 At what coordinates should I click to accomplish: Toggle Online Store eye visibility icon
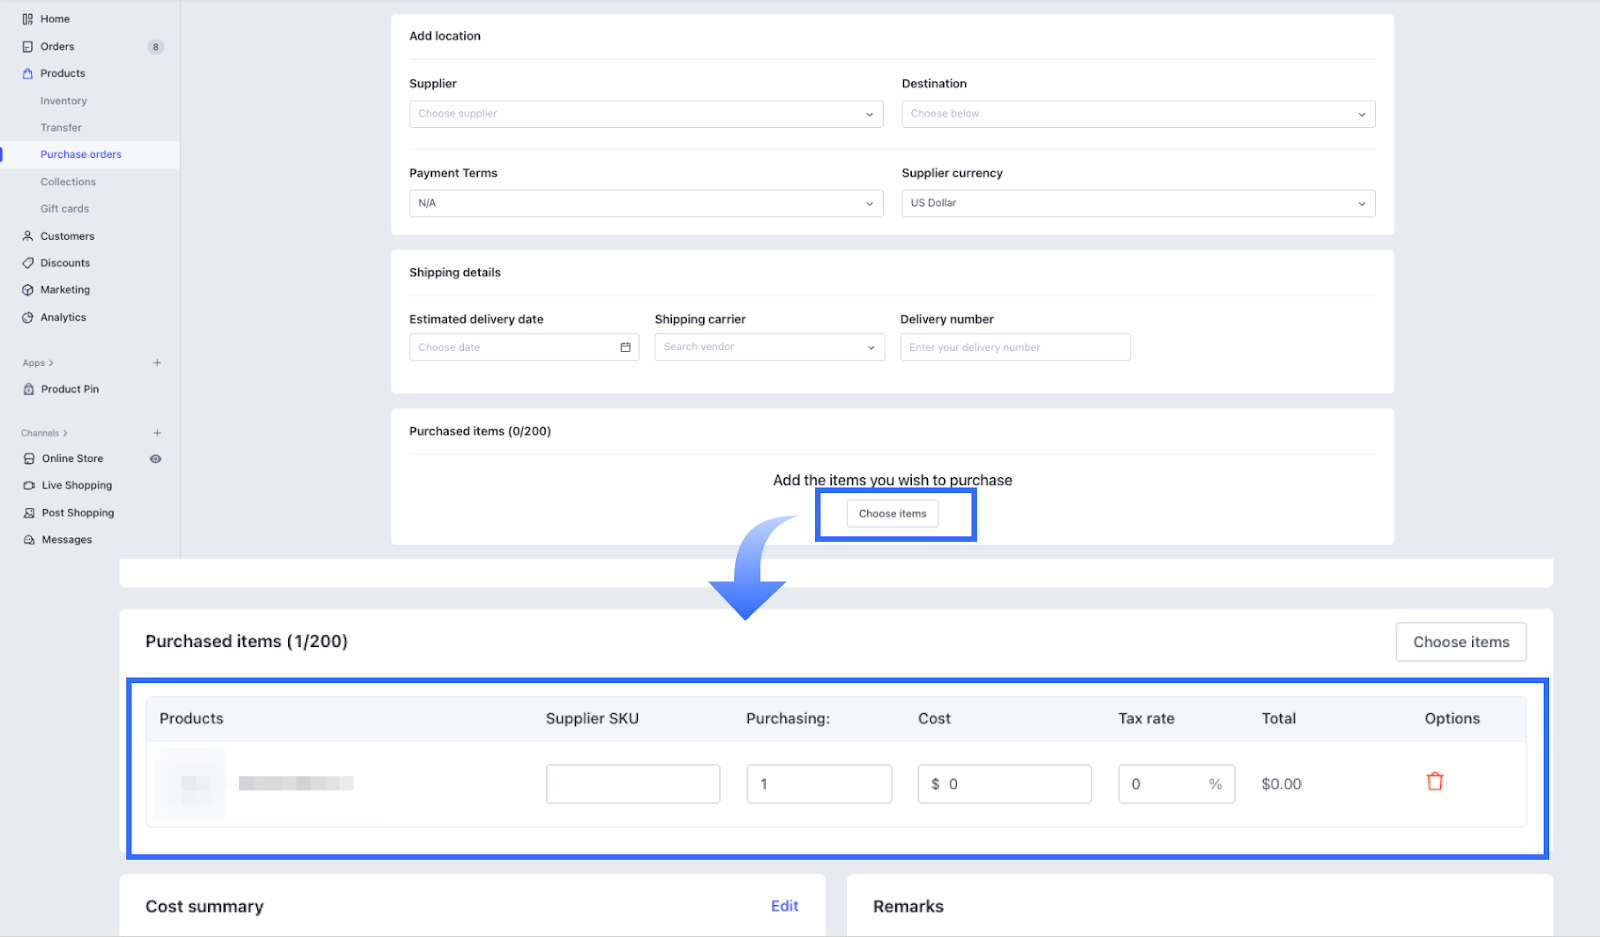pyautogui.click(x=155, y=459)
